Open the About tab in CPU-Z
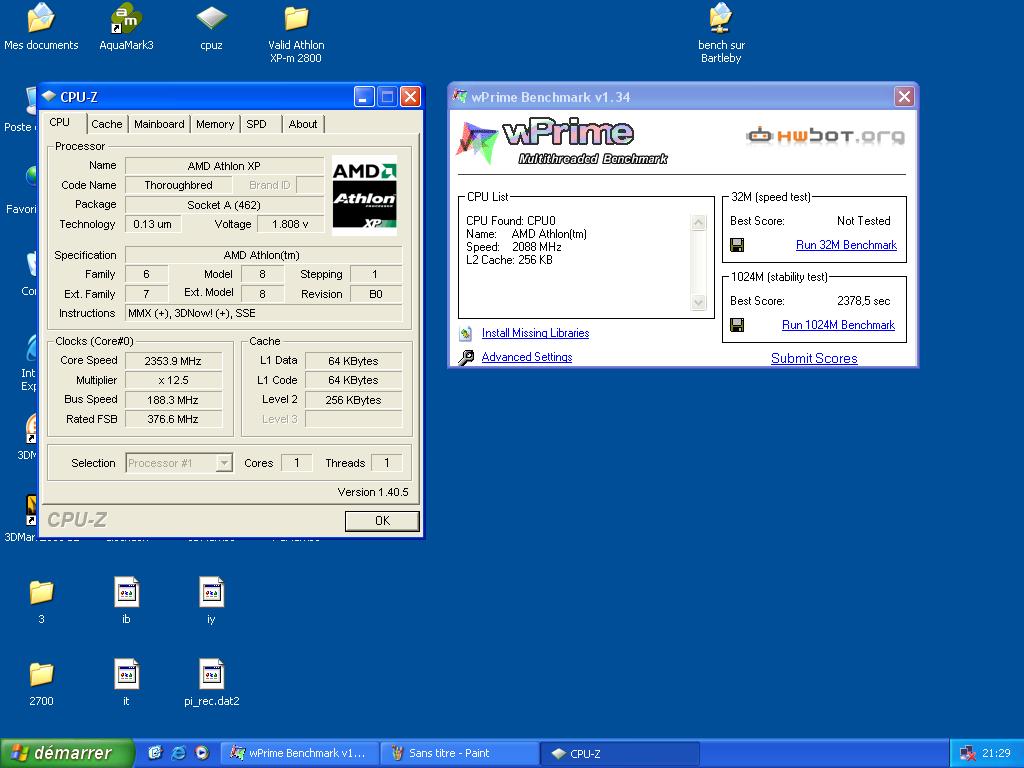The width and height of the screenshot is (1024, 768). pos(303,124)
